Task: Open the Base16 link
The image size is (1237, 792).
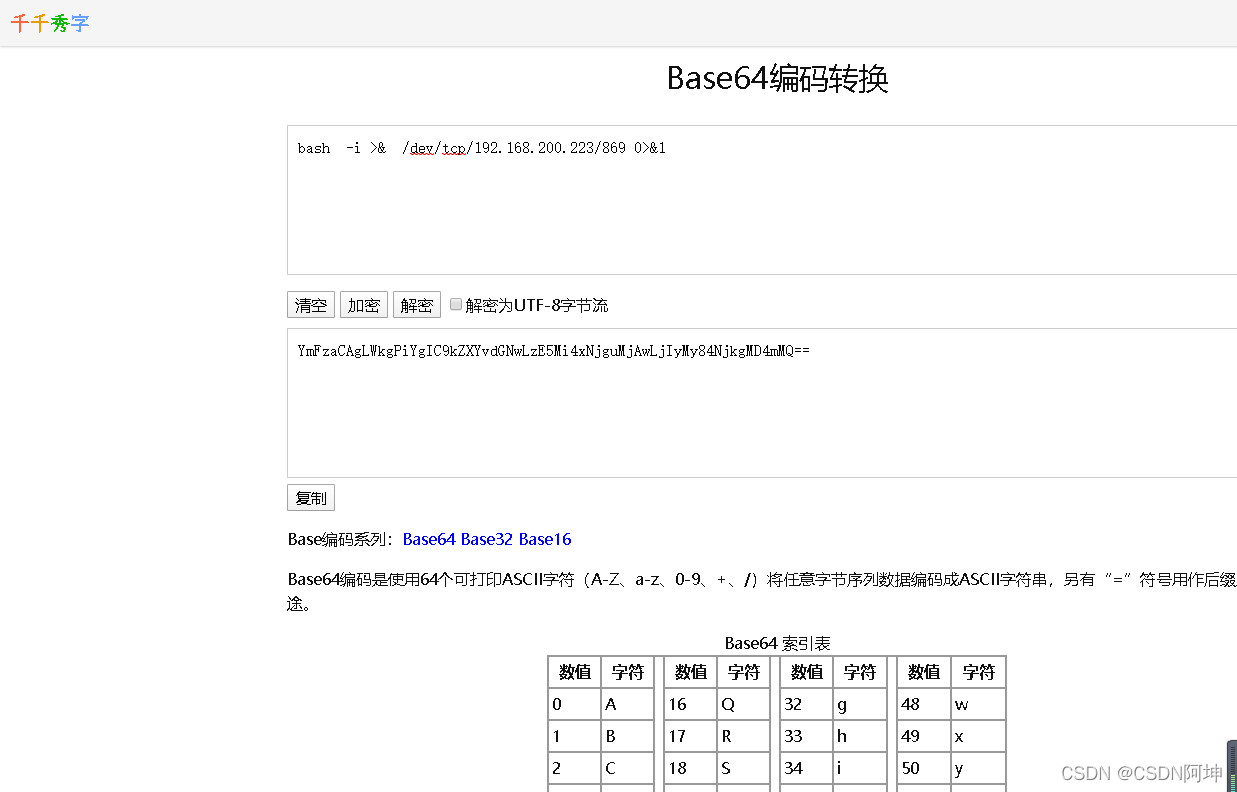Action: 545,539
